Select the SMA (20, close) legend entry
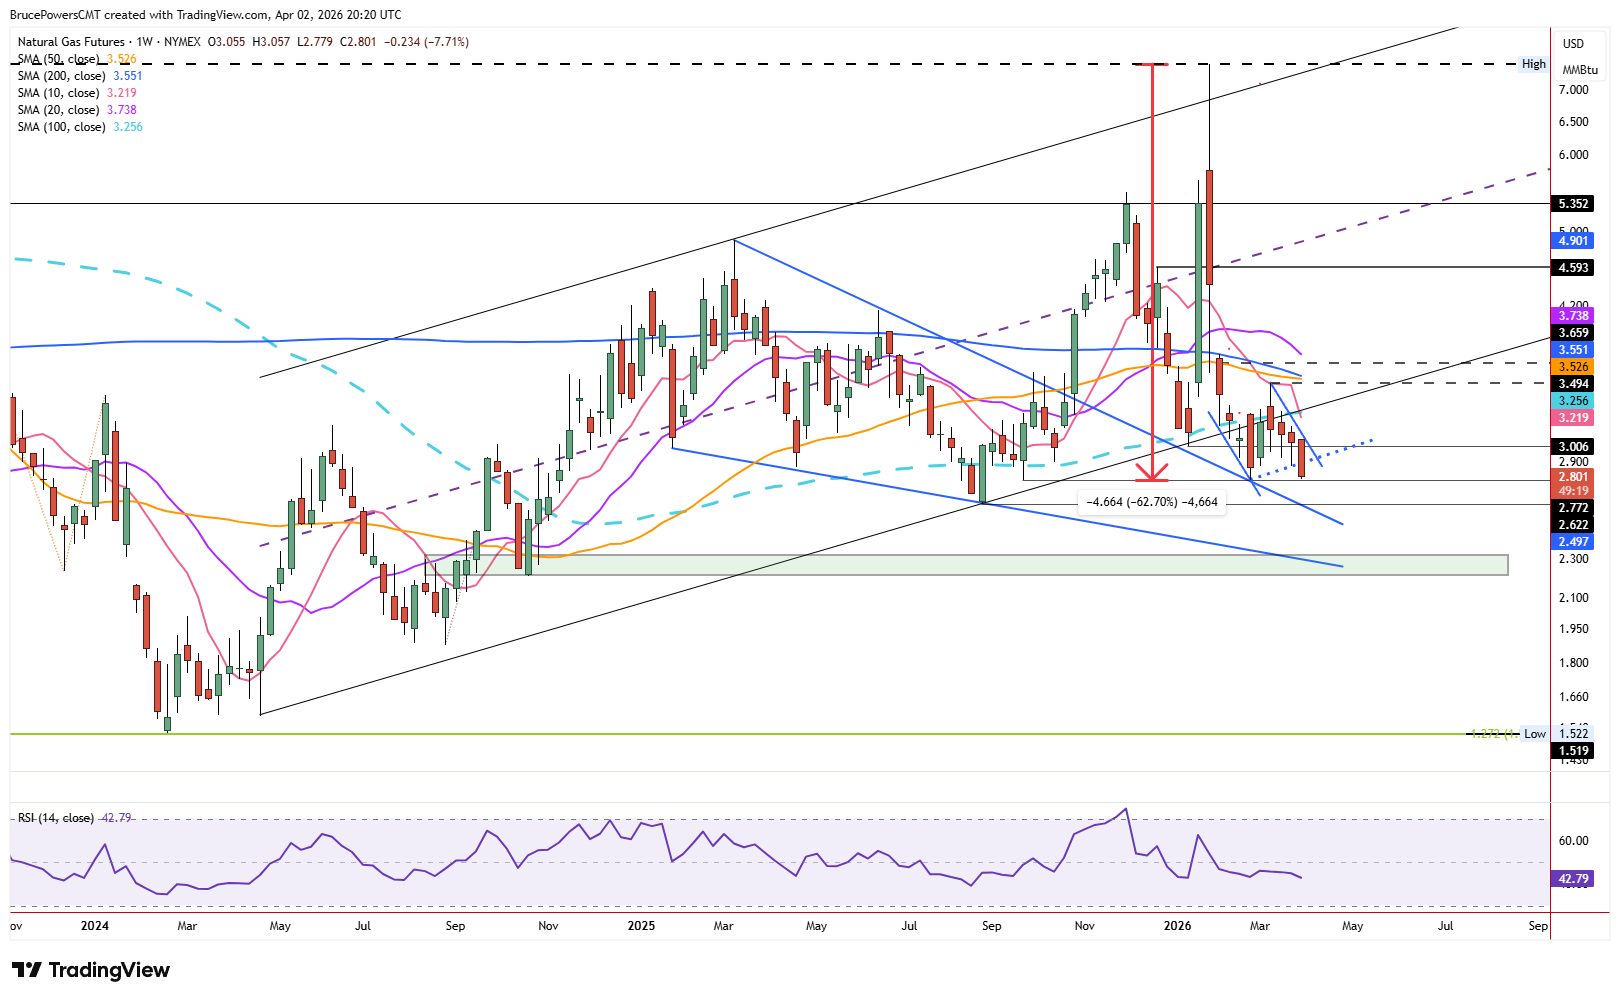 pos(77,110)
